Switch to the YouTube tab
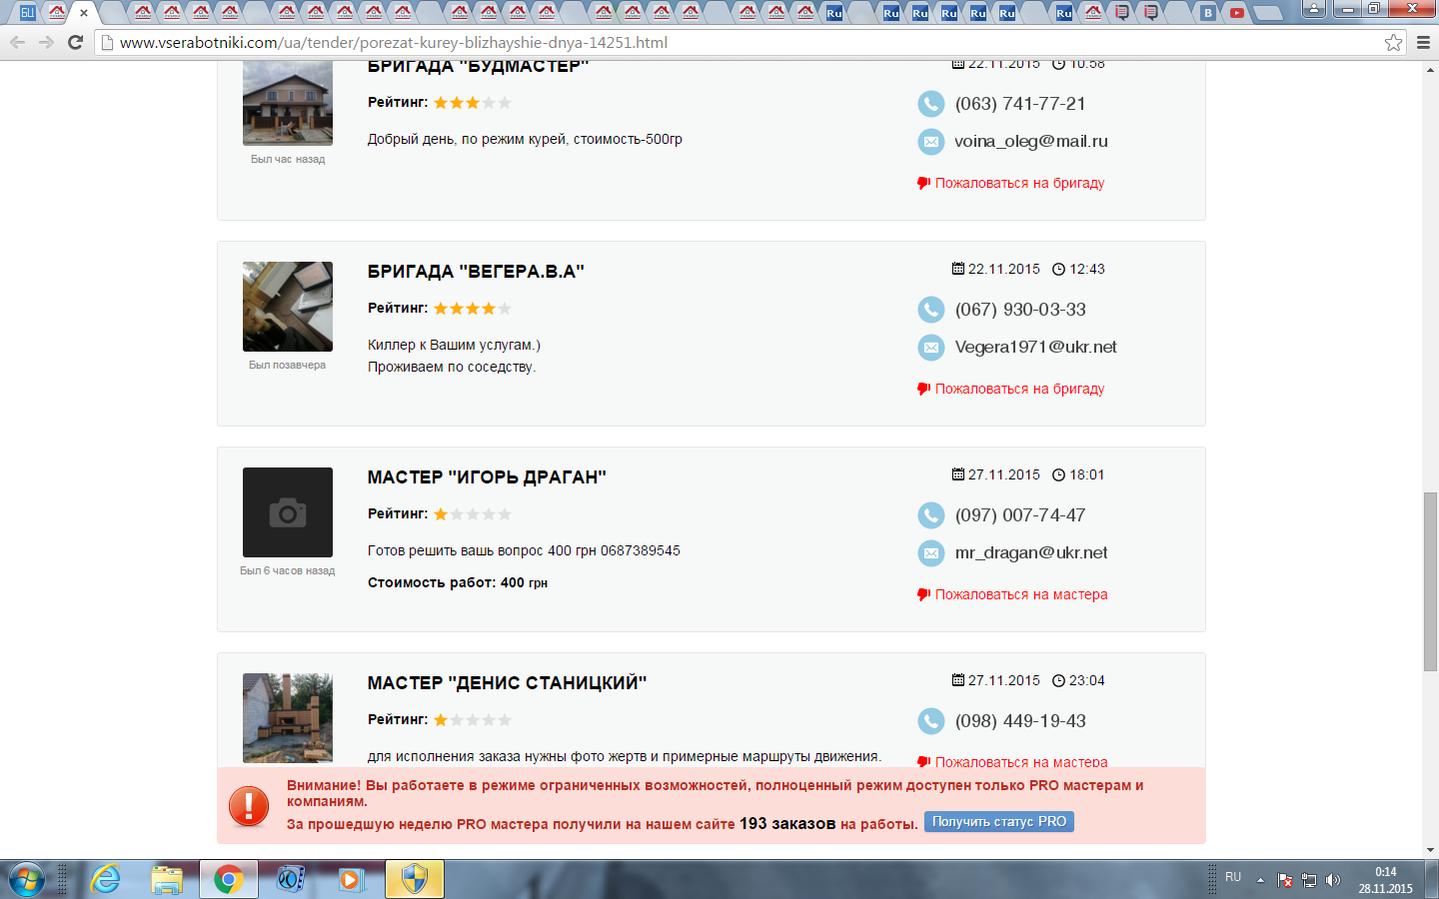Image resolution: width=1439 pixels, height=899 pixels. pos(1237,13)
